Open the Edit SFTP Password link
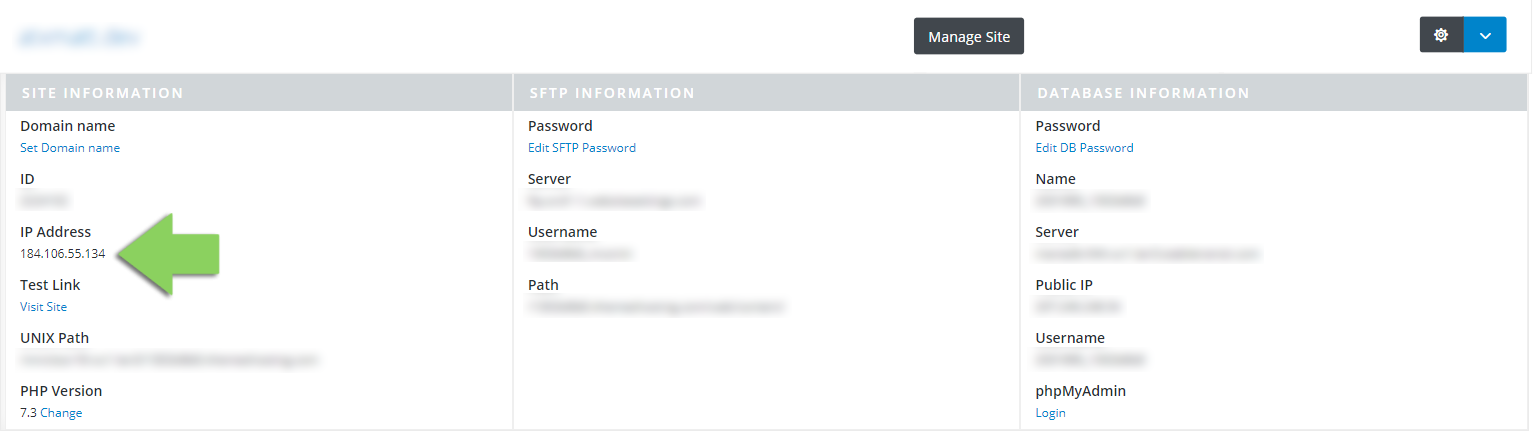 pyautogui.click(x=582, y=148)
